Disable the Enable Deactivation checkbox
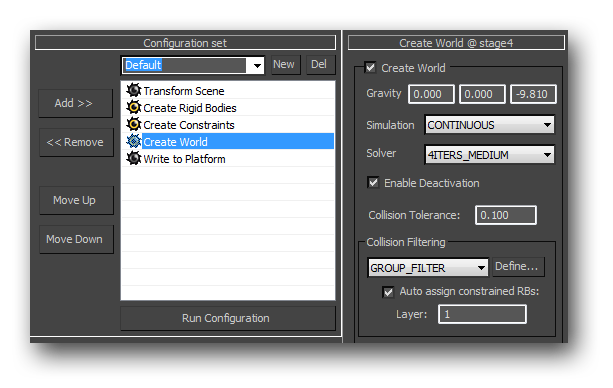 point(373,183)
